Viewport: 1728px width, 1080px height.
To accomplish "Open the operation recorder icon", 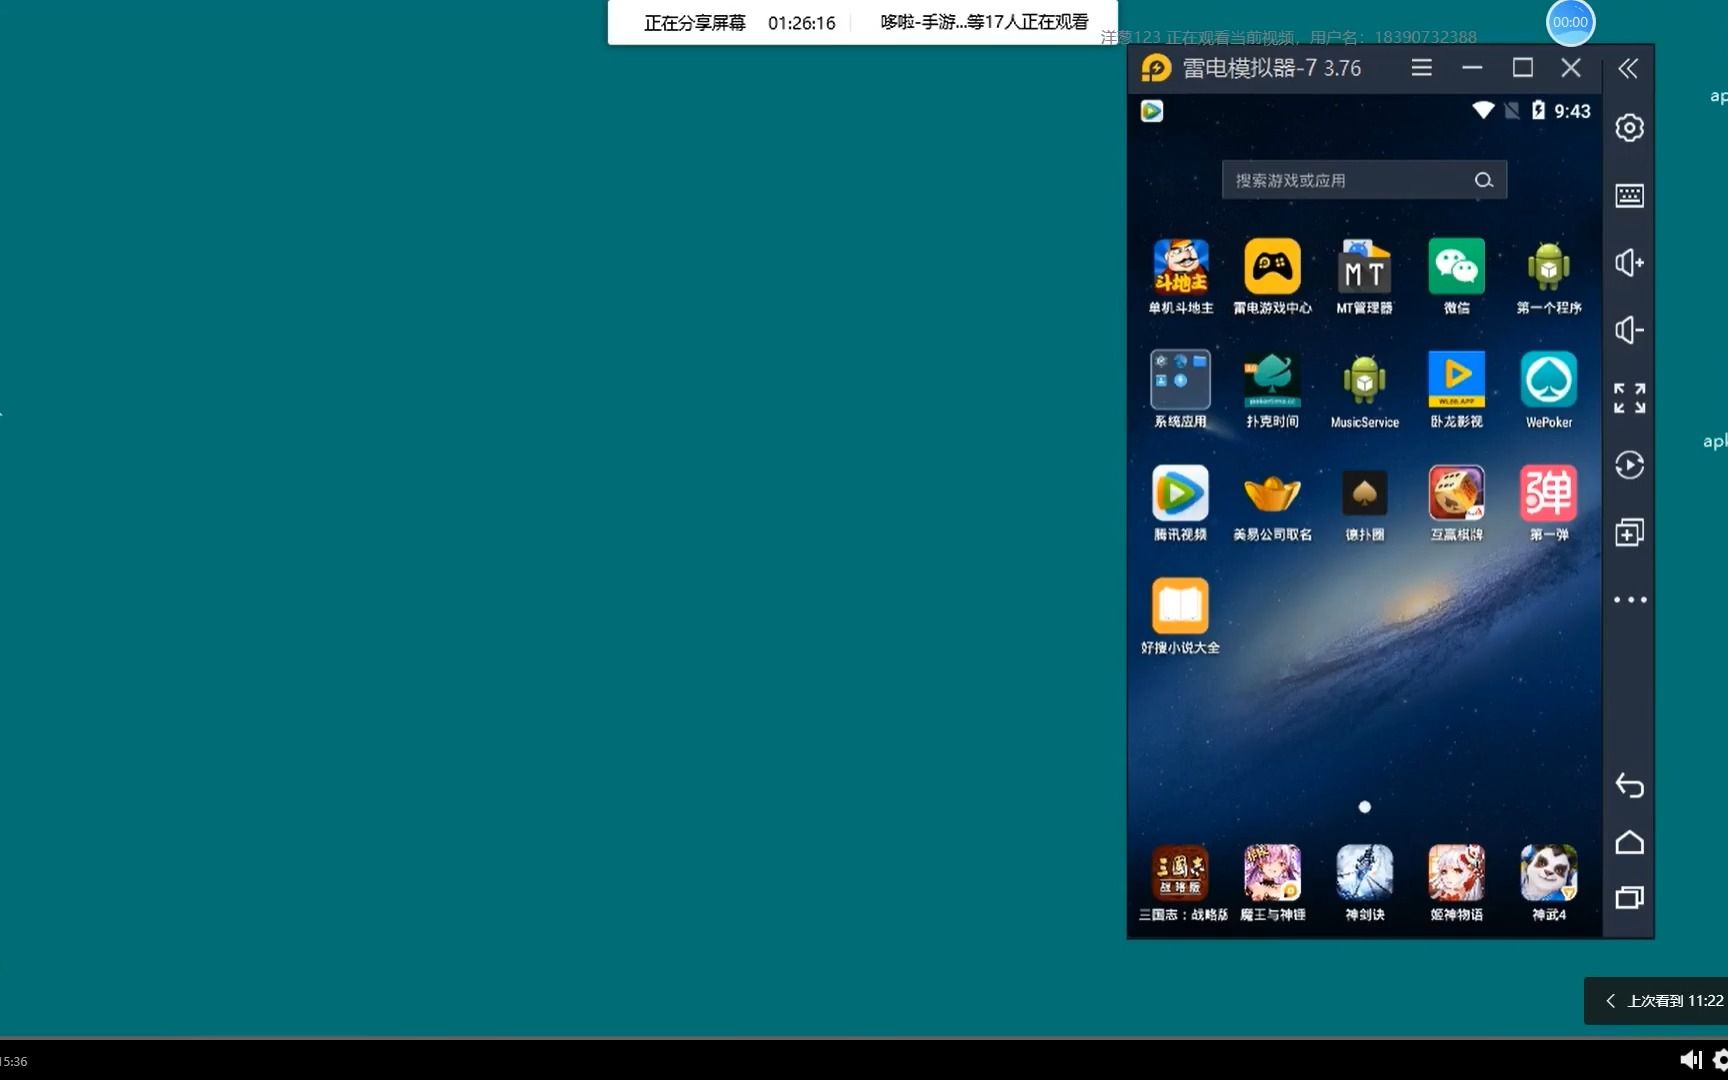I will pyautogui.click(x=1629, y=465).
